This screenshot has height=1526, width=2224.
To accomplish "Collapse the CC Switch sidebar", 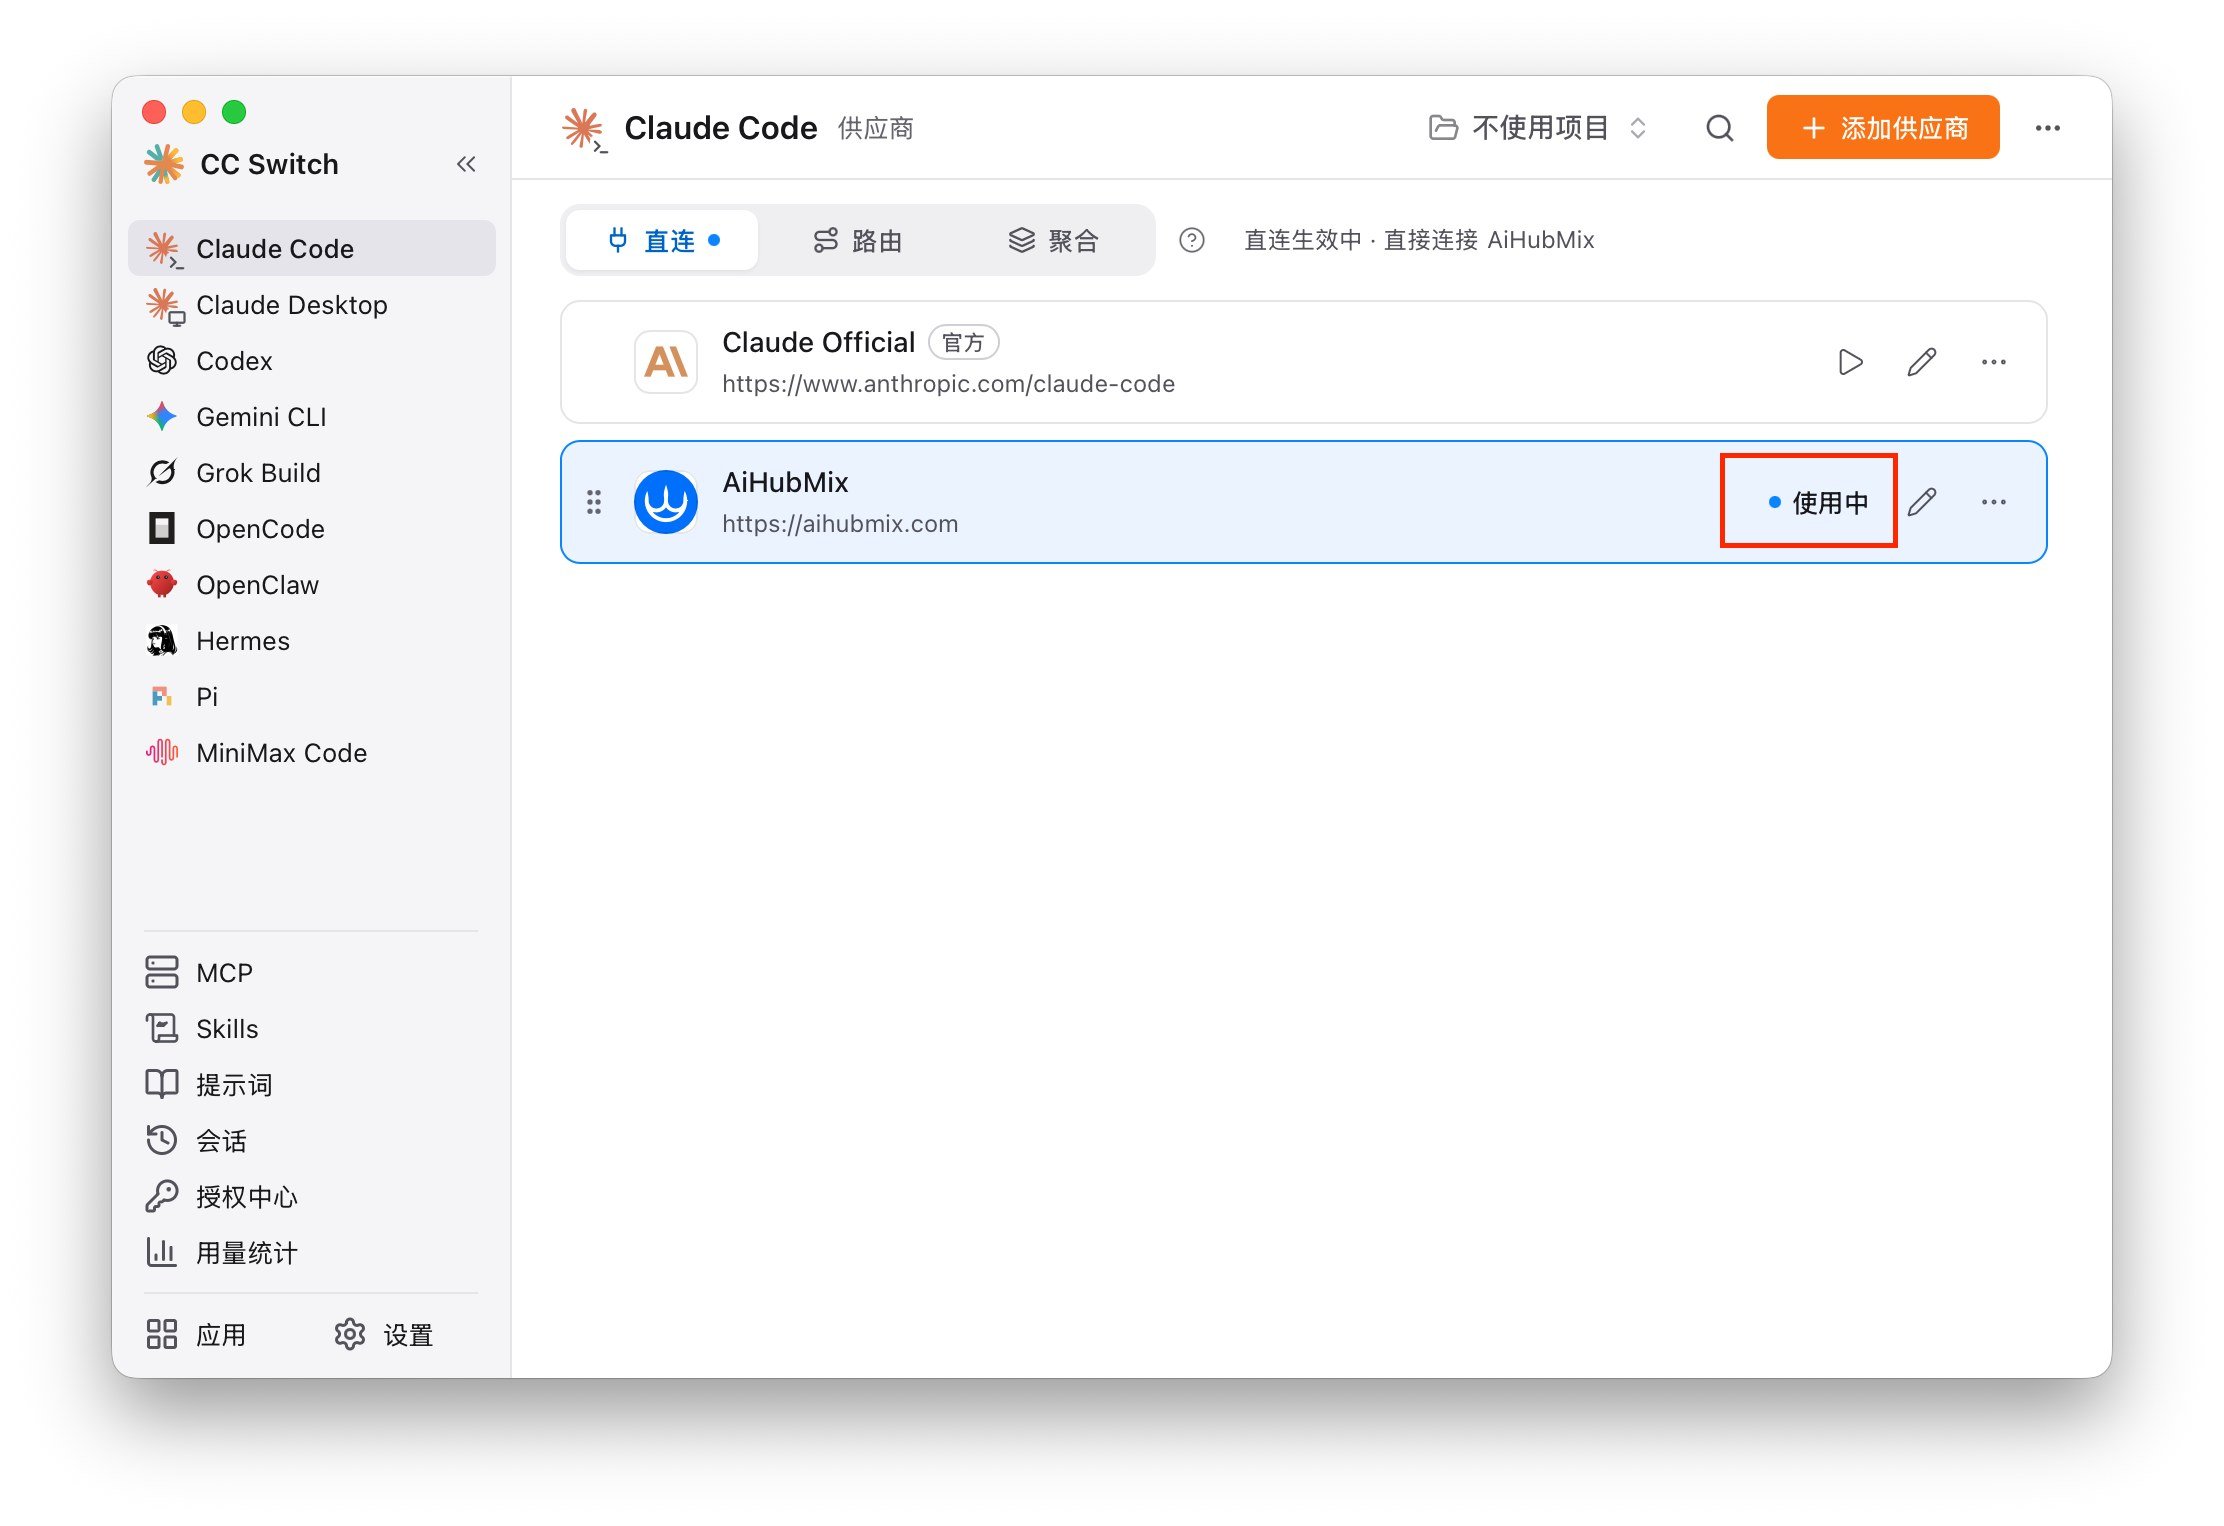I will 466,164.
